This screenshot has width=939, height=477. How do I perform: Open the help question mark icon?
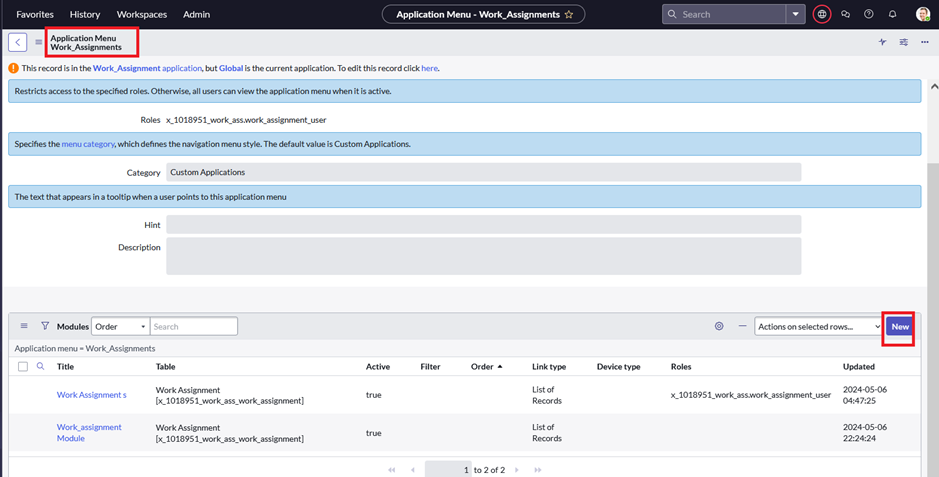[x=869, y=14]
